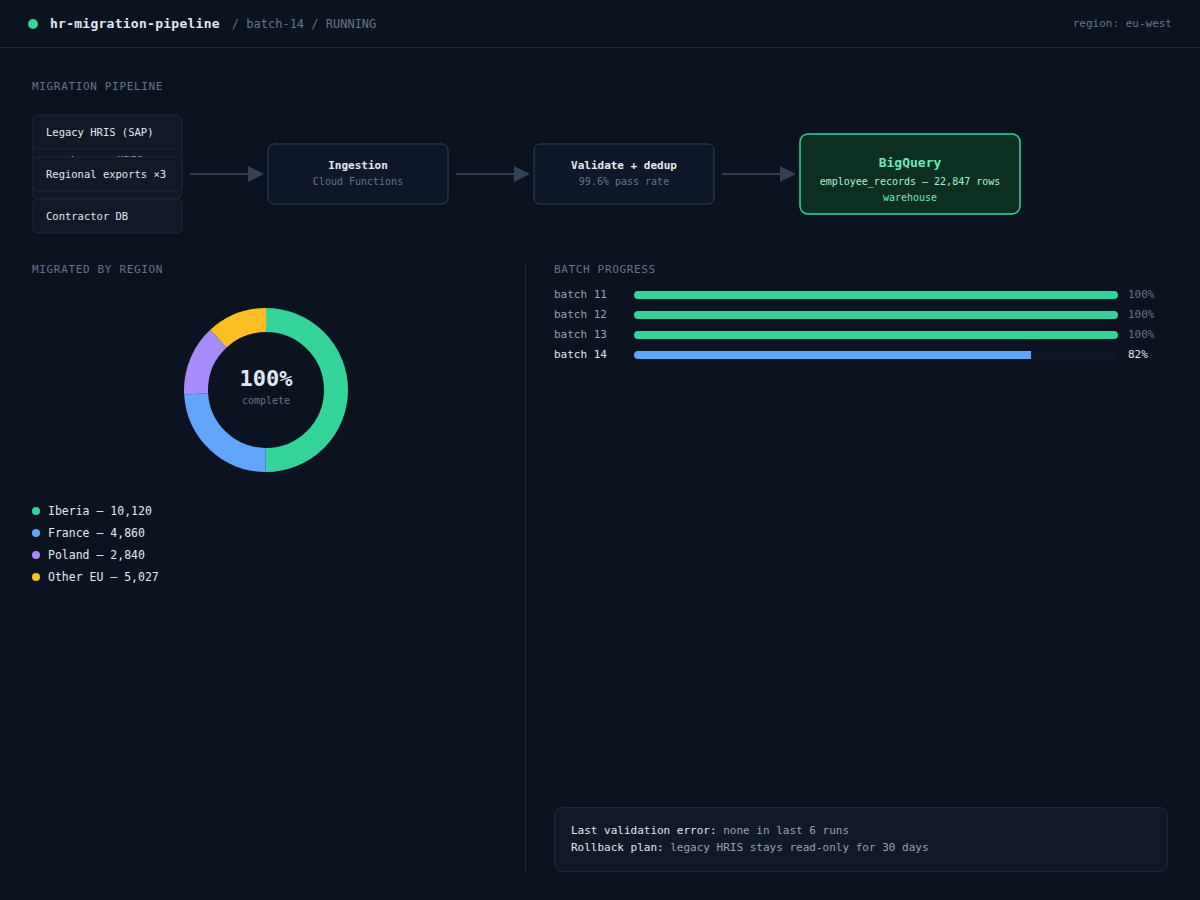Click the 100% value for batch 11

pyautogui.click(x=1141, y=295)
